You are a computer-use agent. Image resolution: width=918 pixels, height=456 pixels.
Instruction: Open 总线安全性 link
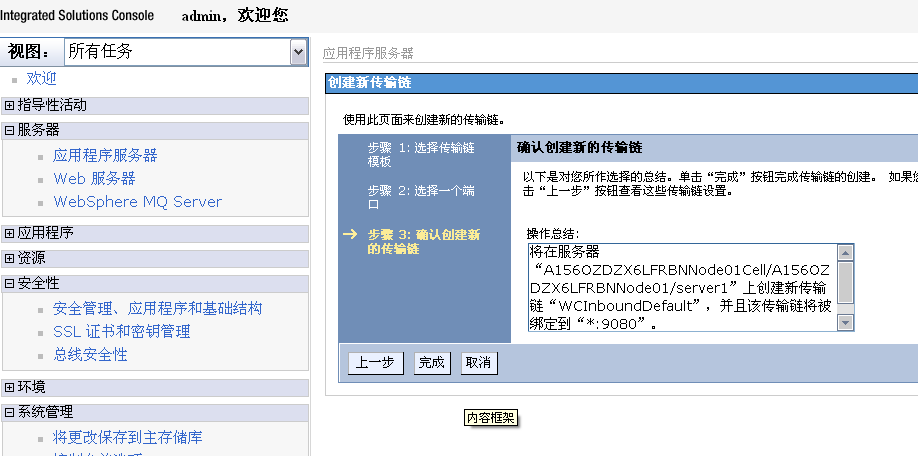90,355
